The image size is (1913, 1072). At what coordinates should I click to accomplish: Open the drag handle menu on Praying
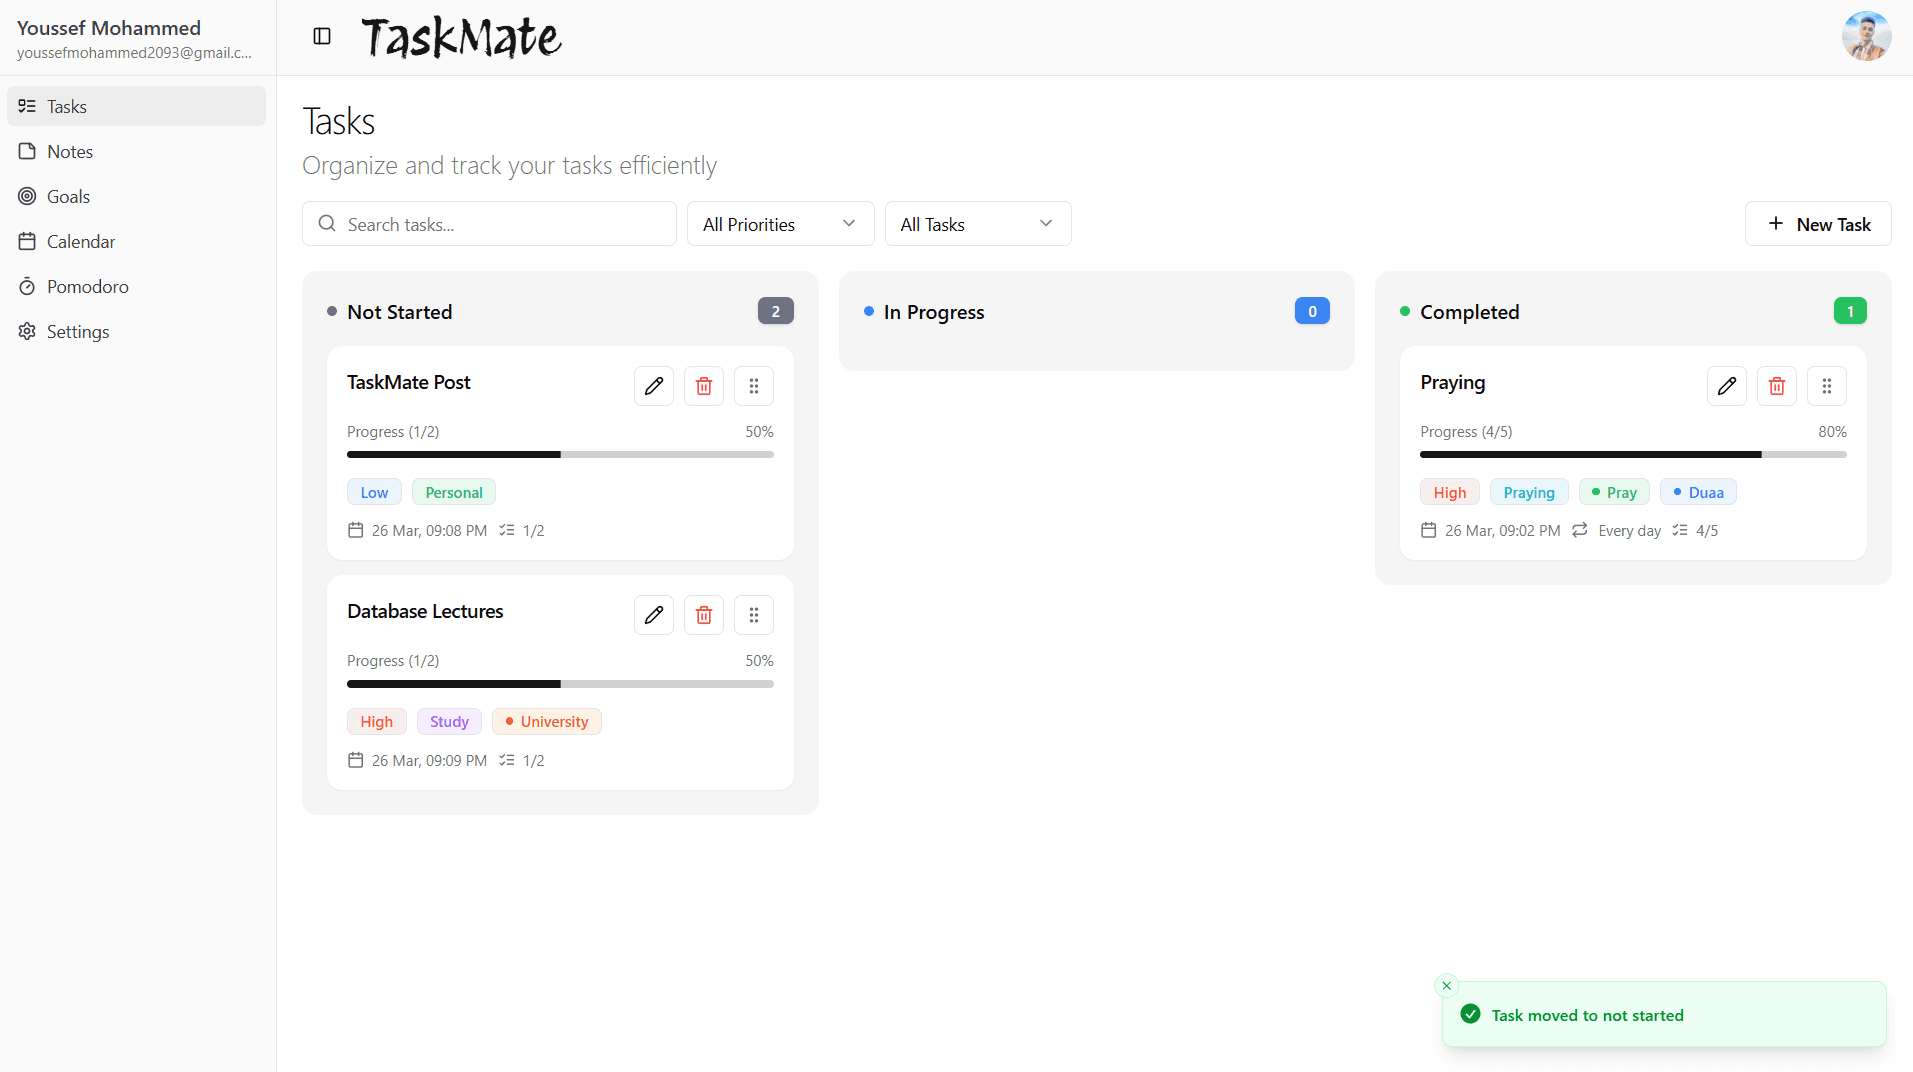pos(1826,385)
